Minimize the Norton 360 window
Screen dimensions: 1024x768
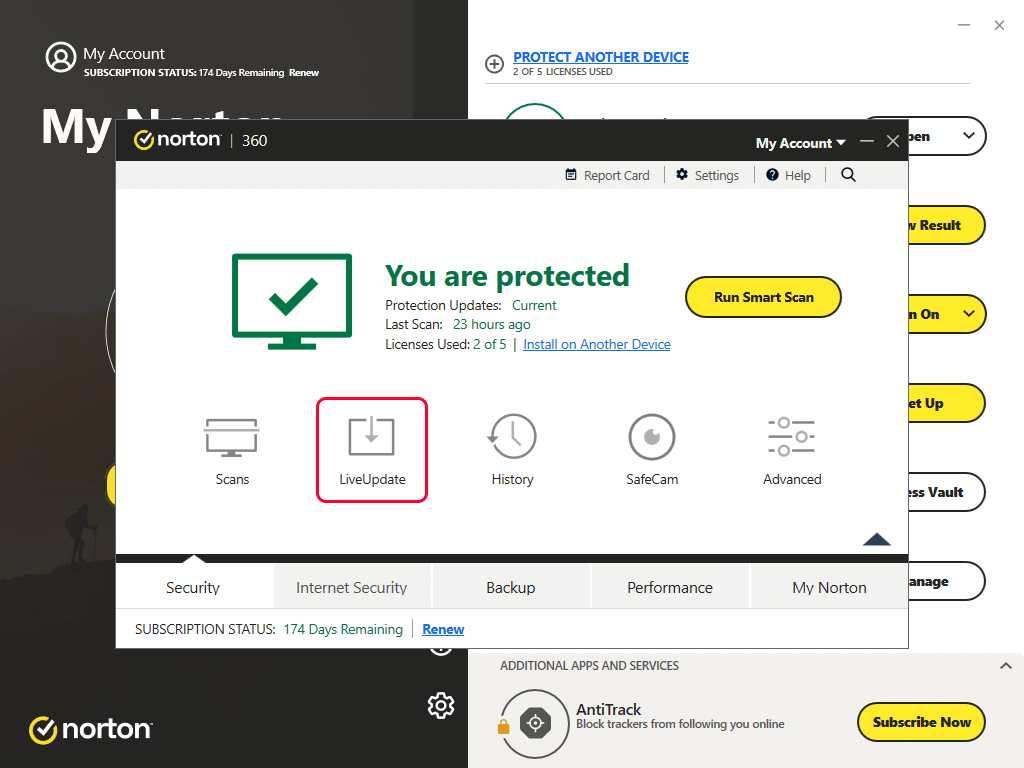coord(867,141)
